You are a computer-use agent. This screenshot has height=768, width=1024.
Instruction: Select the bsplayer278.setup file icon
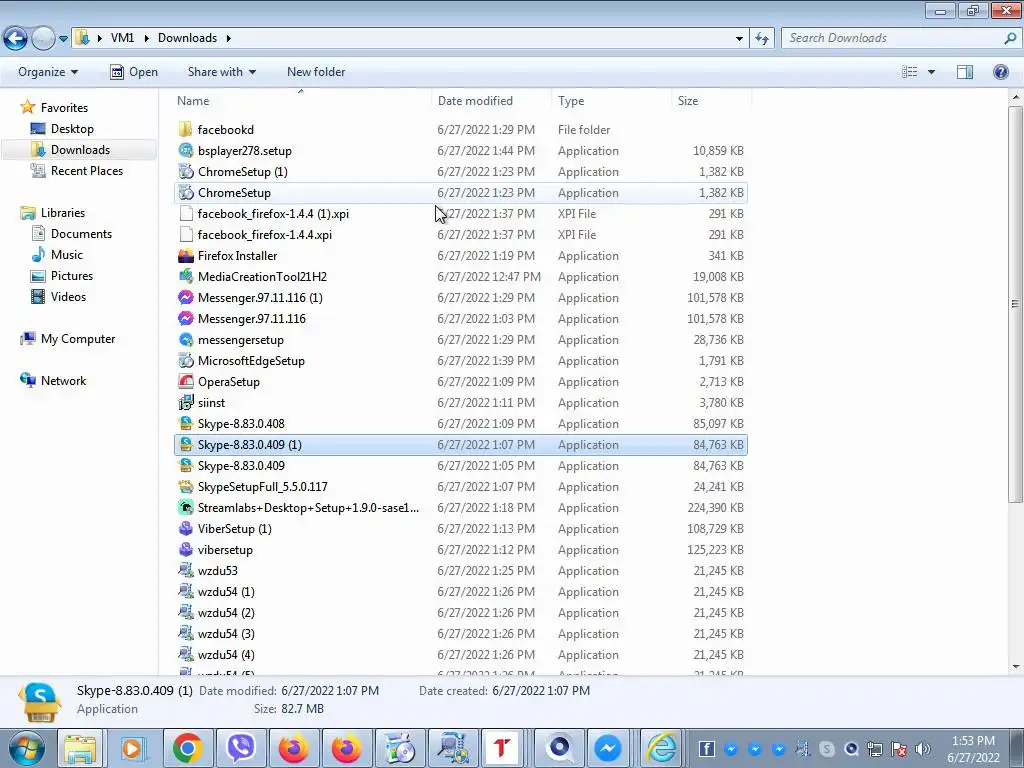[x=185, y=150]
